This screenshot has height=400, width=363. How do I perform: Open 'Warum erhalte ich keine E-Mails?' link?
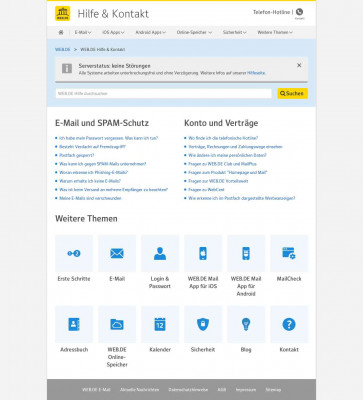coord(90,181)
